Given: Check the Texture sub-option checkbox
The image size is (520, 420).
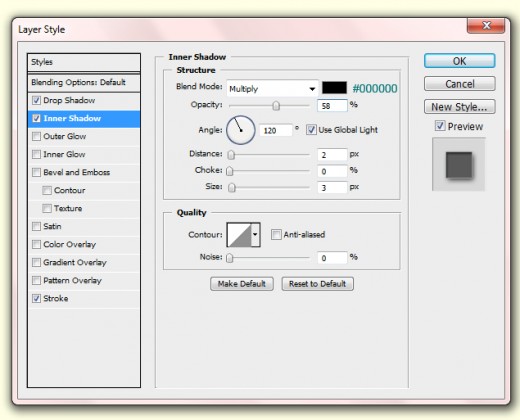Looking at the screenshot, I should [47, 208].
